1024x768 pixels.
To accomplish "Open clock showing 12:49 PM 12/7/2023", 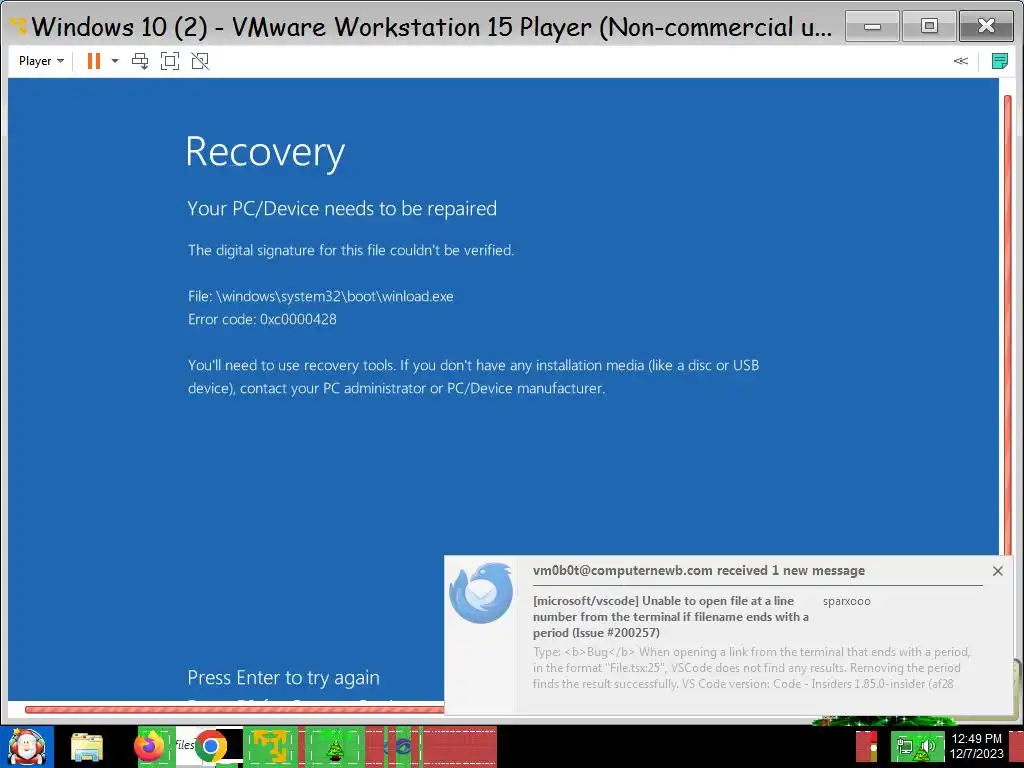I will tap(977, 746).
